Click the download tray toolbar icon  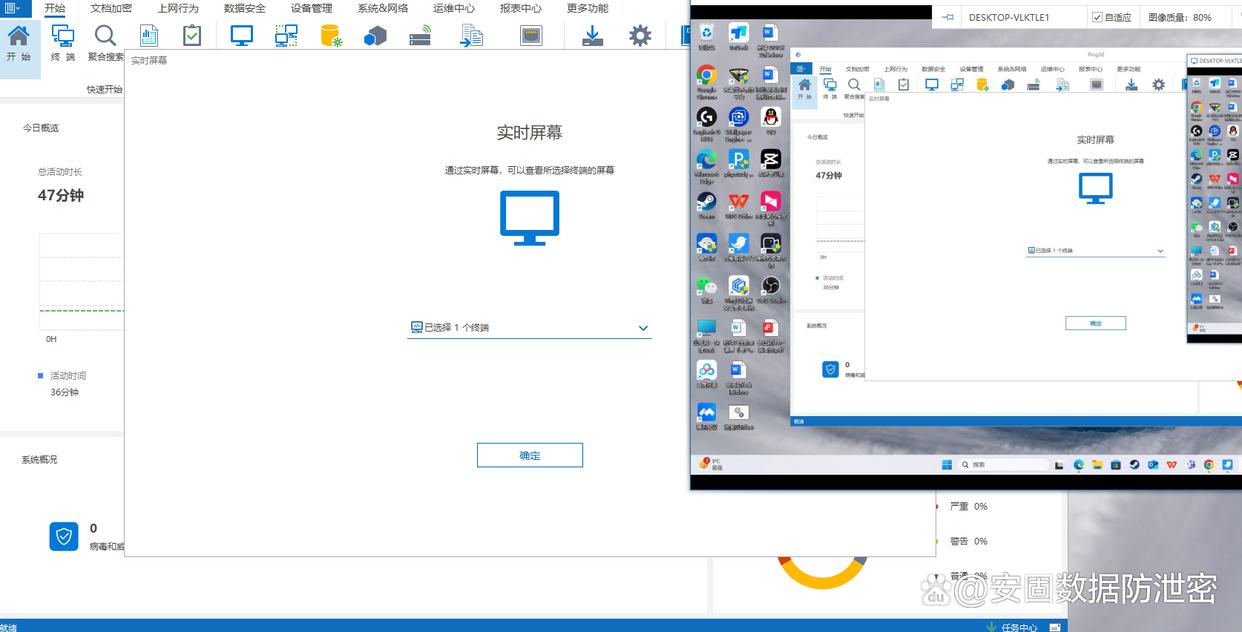(x=593, y=36)
